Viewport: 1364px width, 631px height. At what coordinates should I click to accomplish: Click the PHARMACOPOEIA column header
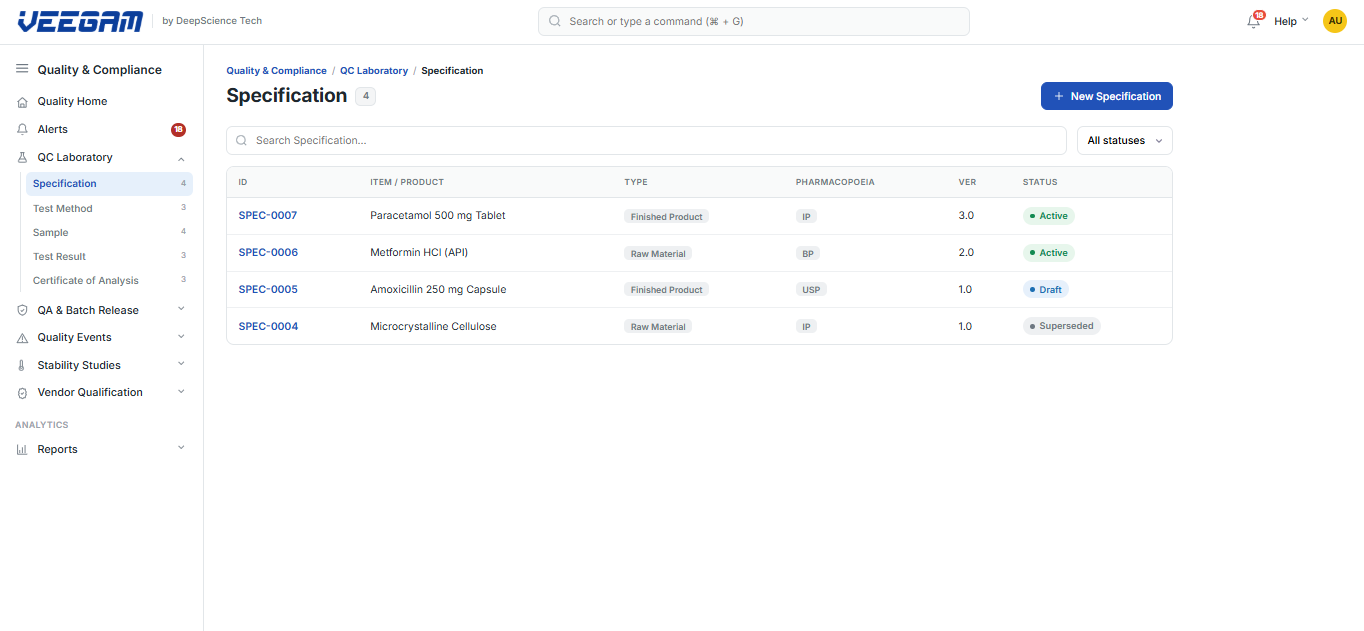point(835,182)
